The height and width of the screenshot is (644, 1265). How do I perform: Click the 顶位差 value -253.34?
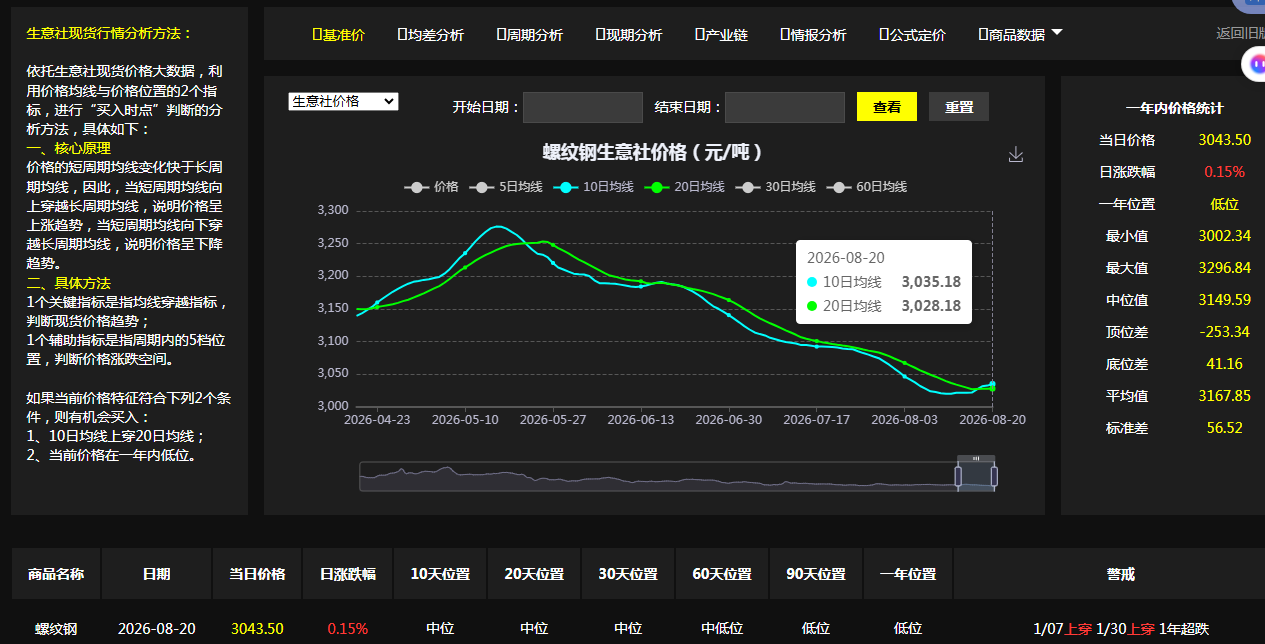(1224, 332)
